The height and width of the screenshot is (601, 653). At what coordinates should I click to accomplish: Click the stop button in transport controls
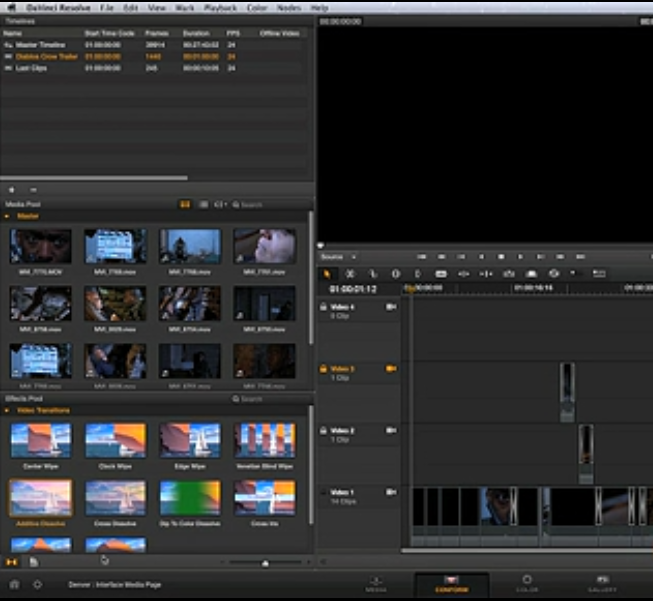(x=502, y=257)
